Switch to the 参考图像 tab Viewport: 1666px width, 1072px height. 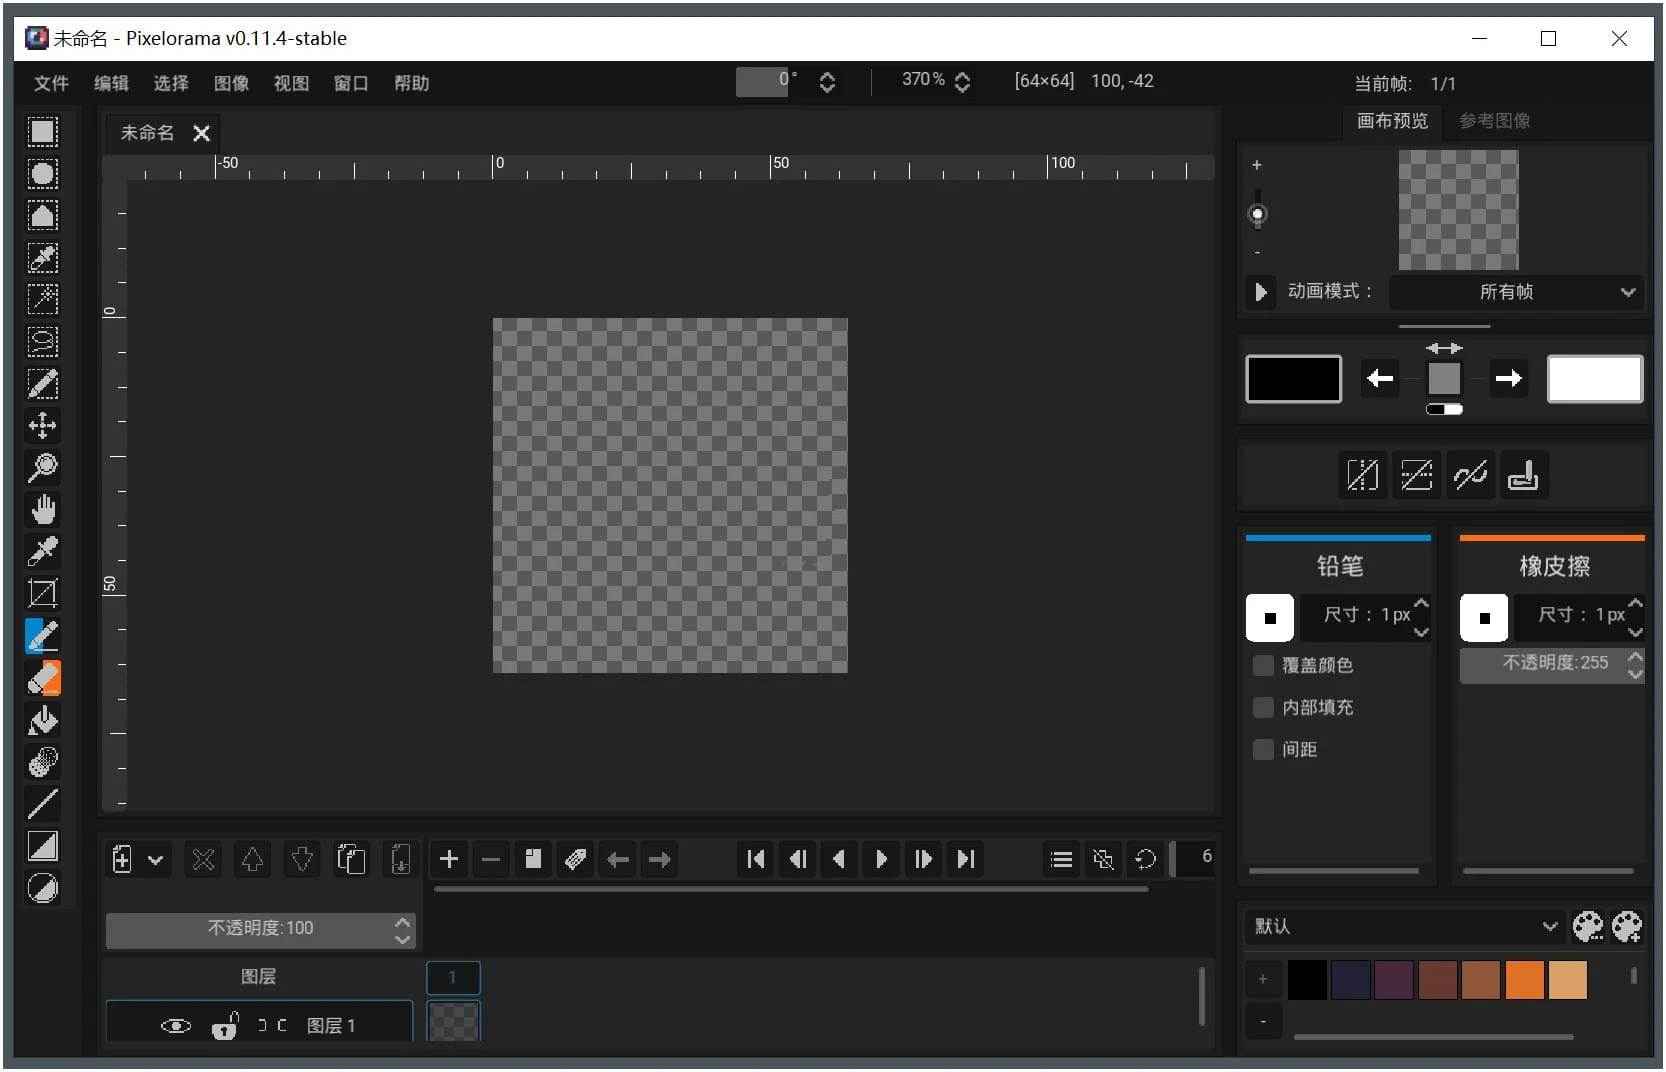pos(1495,121)
